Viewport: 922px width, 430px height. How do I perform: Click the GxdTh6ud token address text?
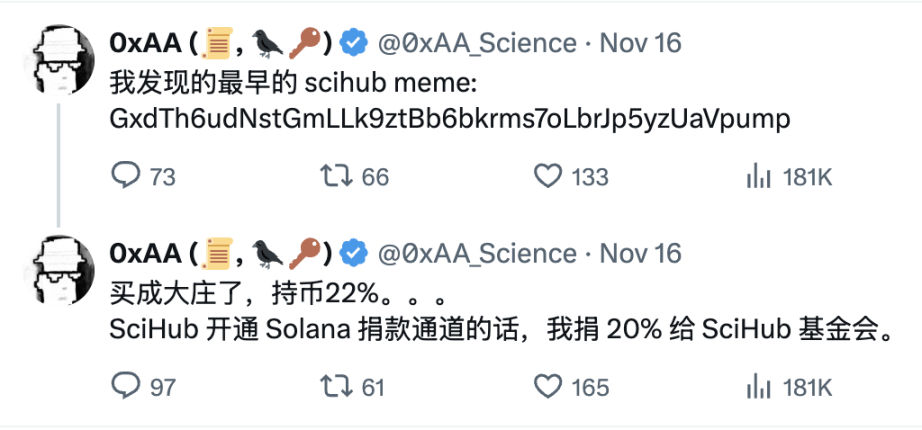[x=449, y=119]
